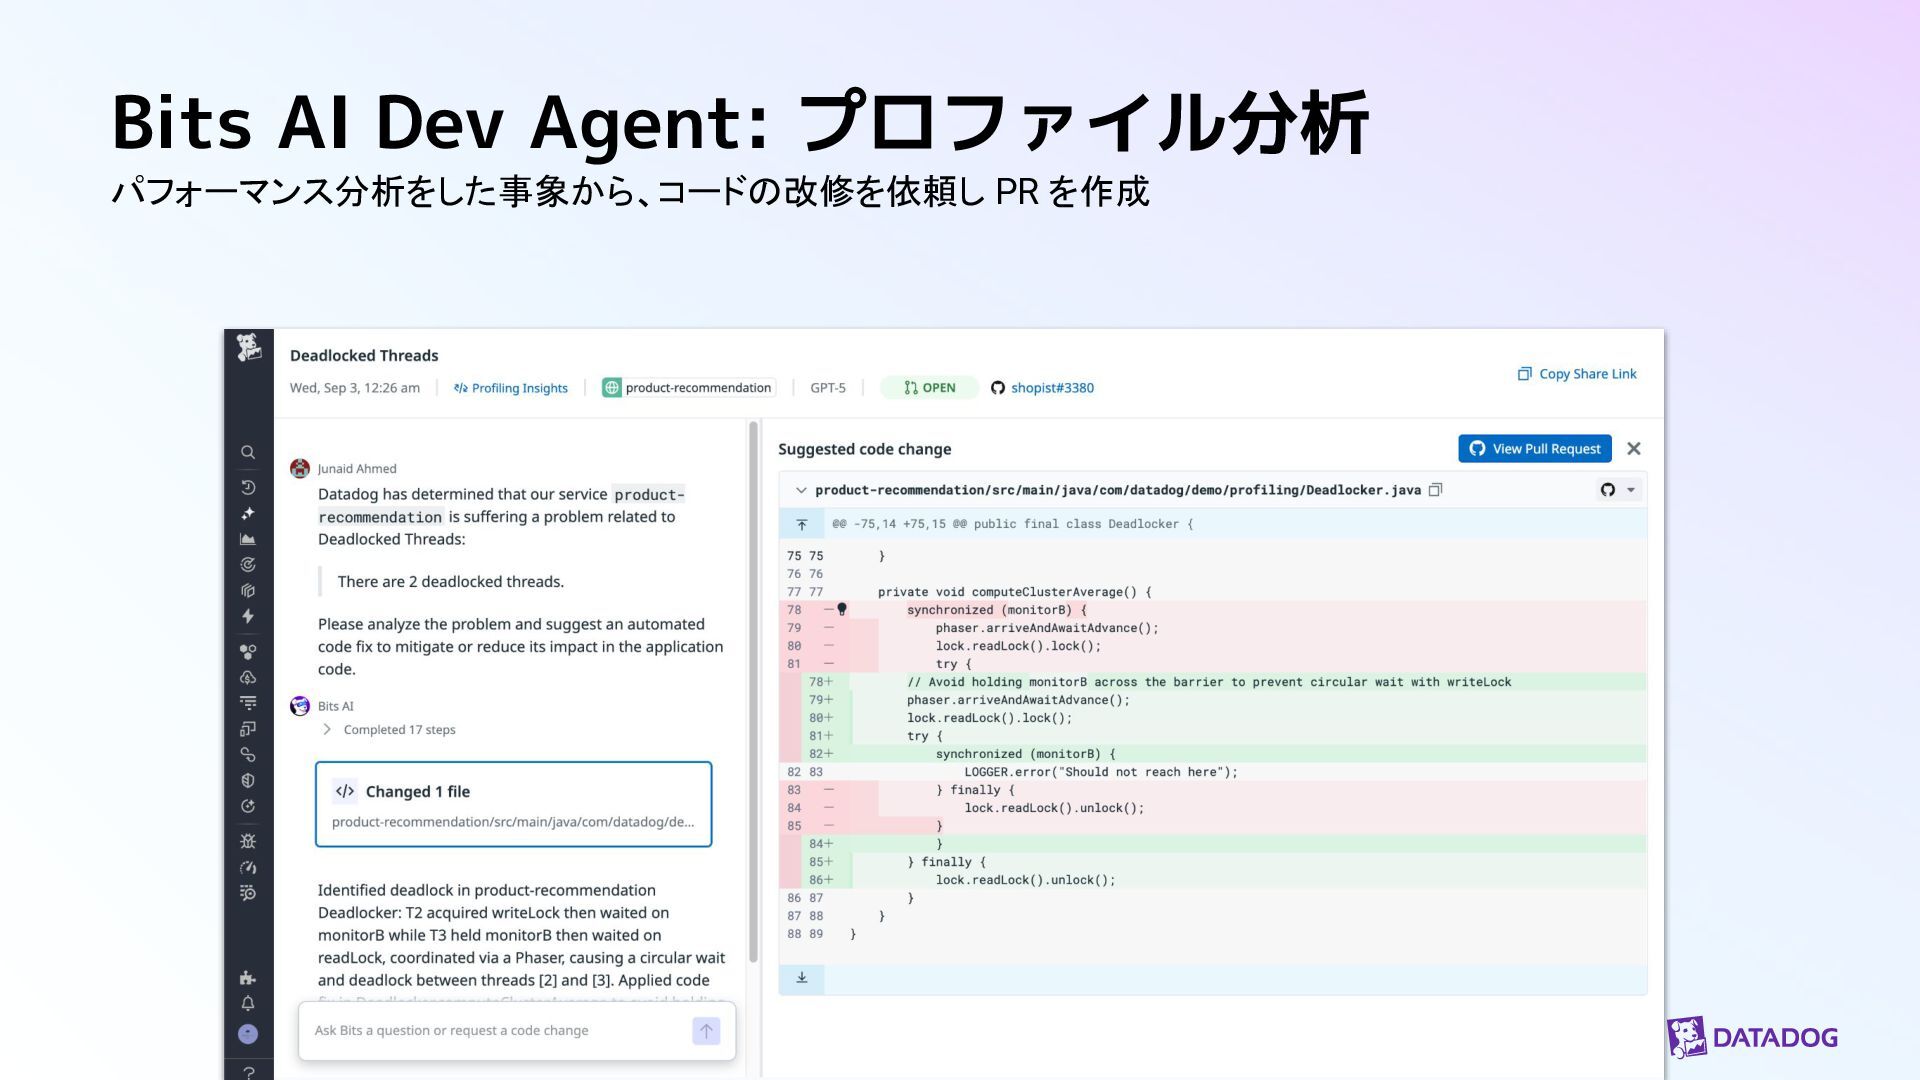1920x1080 pixels.
Task: Click the send arrow button
Action: click(706, 1031)
